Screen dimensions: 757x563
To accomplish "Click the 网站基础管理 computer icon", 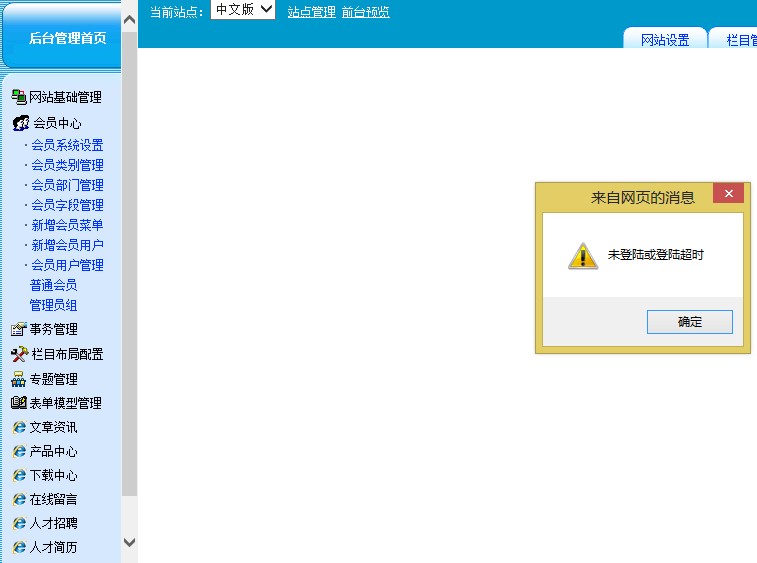I will (x=18, y=97).
